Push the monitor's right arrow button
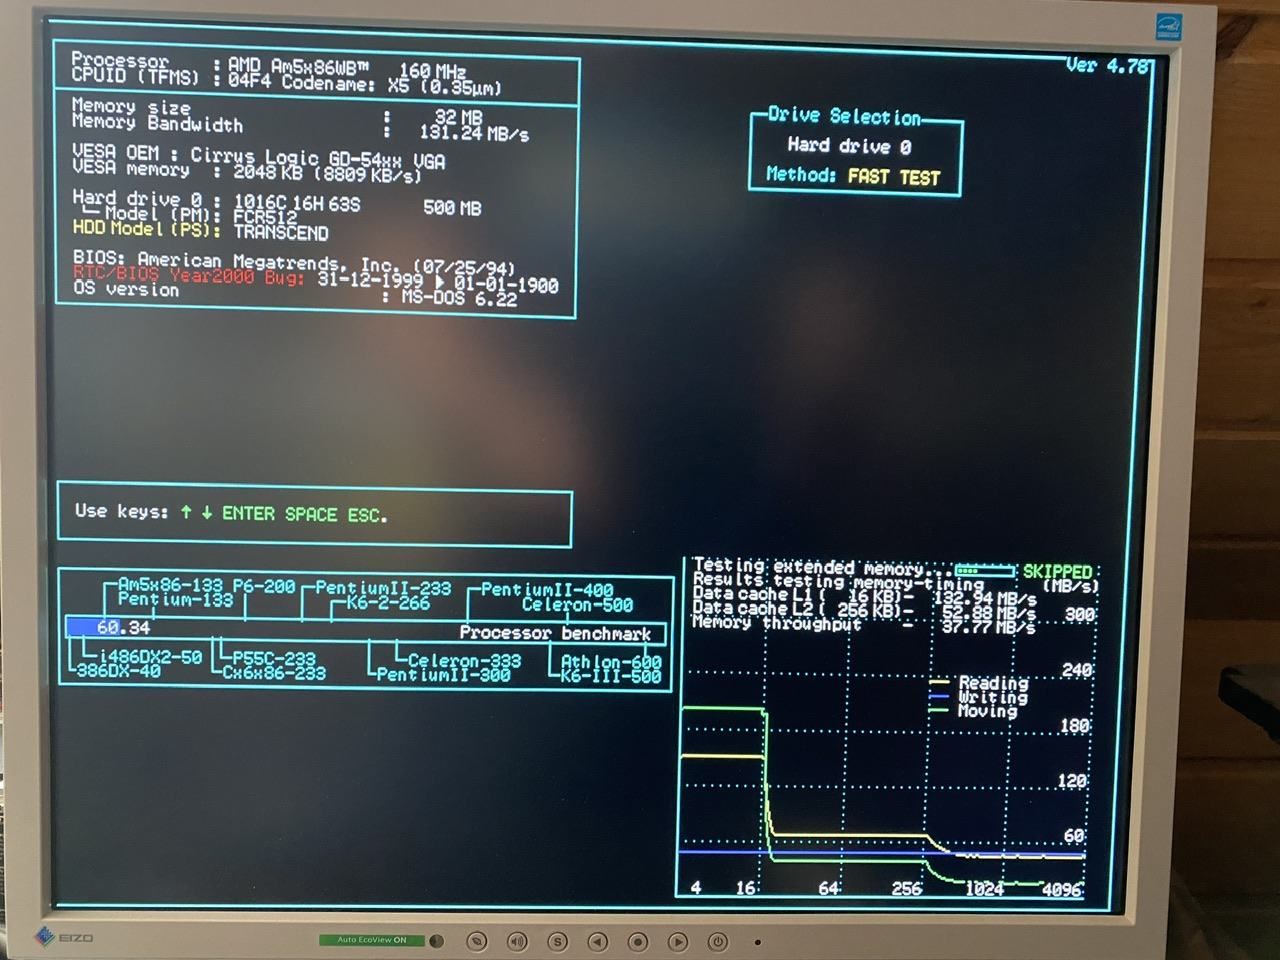The width and height of the screenshot is (1280, 960). (x=678, y=941)
